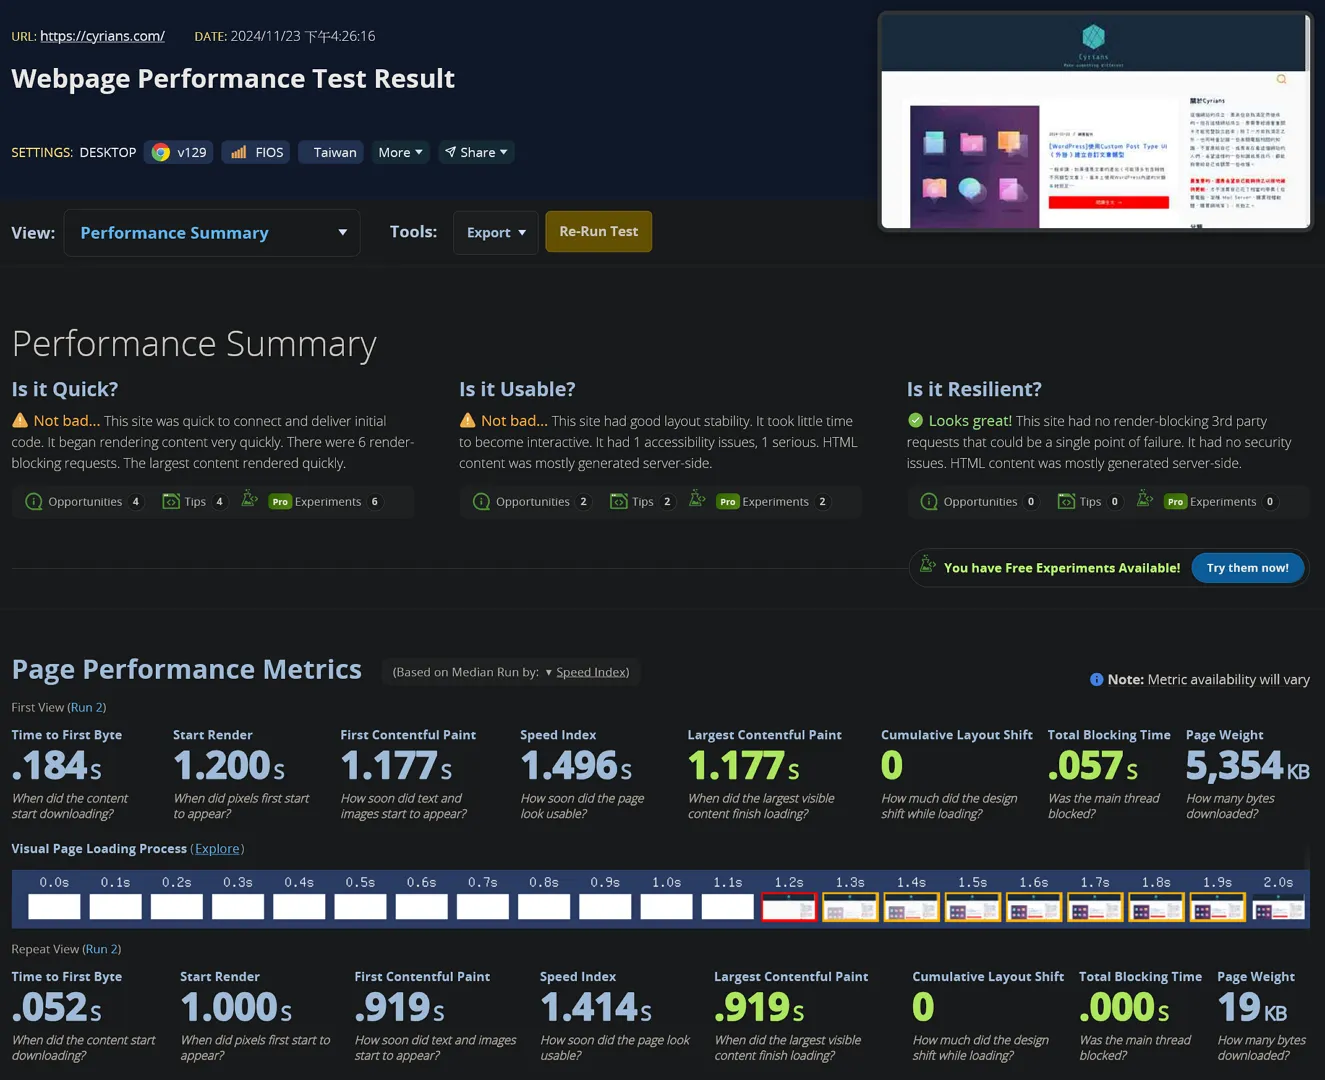Select the 2.0s filmstrip frame
1325x1080 pixels.
pos(1278,908)
